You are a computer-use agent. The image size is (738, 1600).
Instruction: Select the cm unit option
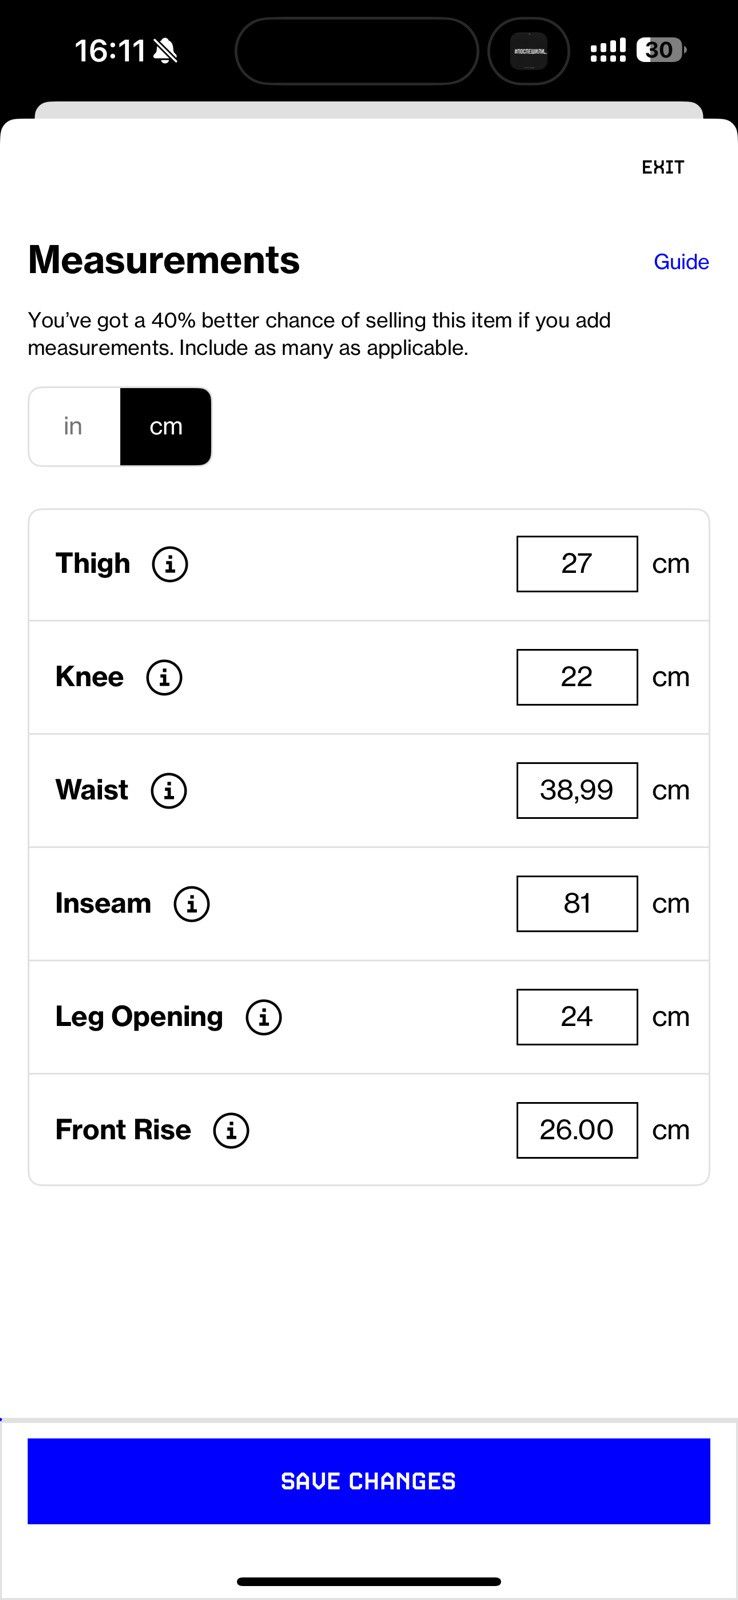[x=166, y=427]
